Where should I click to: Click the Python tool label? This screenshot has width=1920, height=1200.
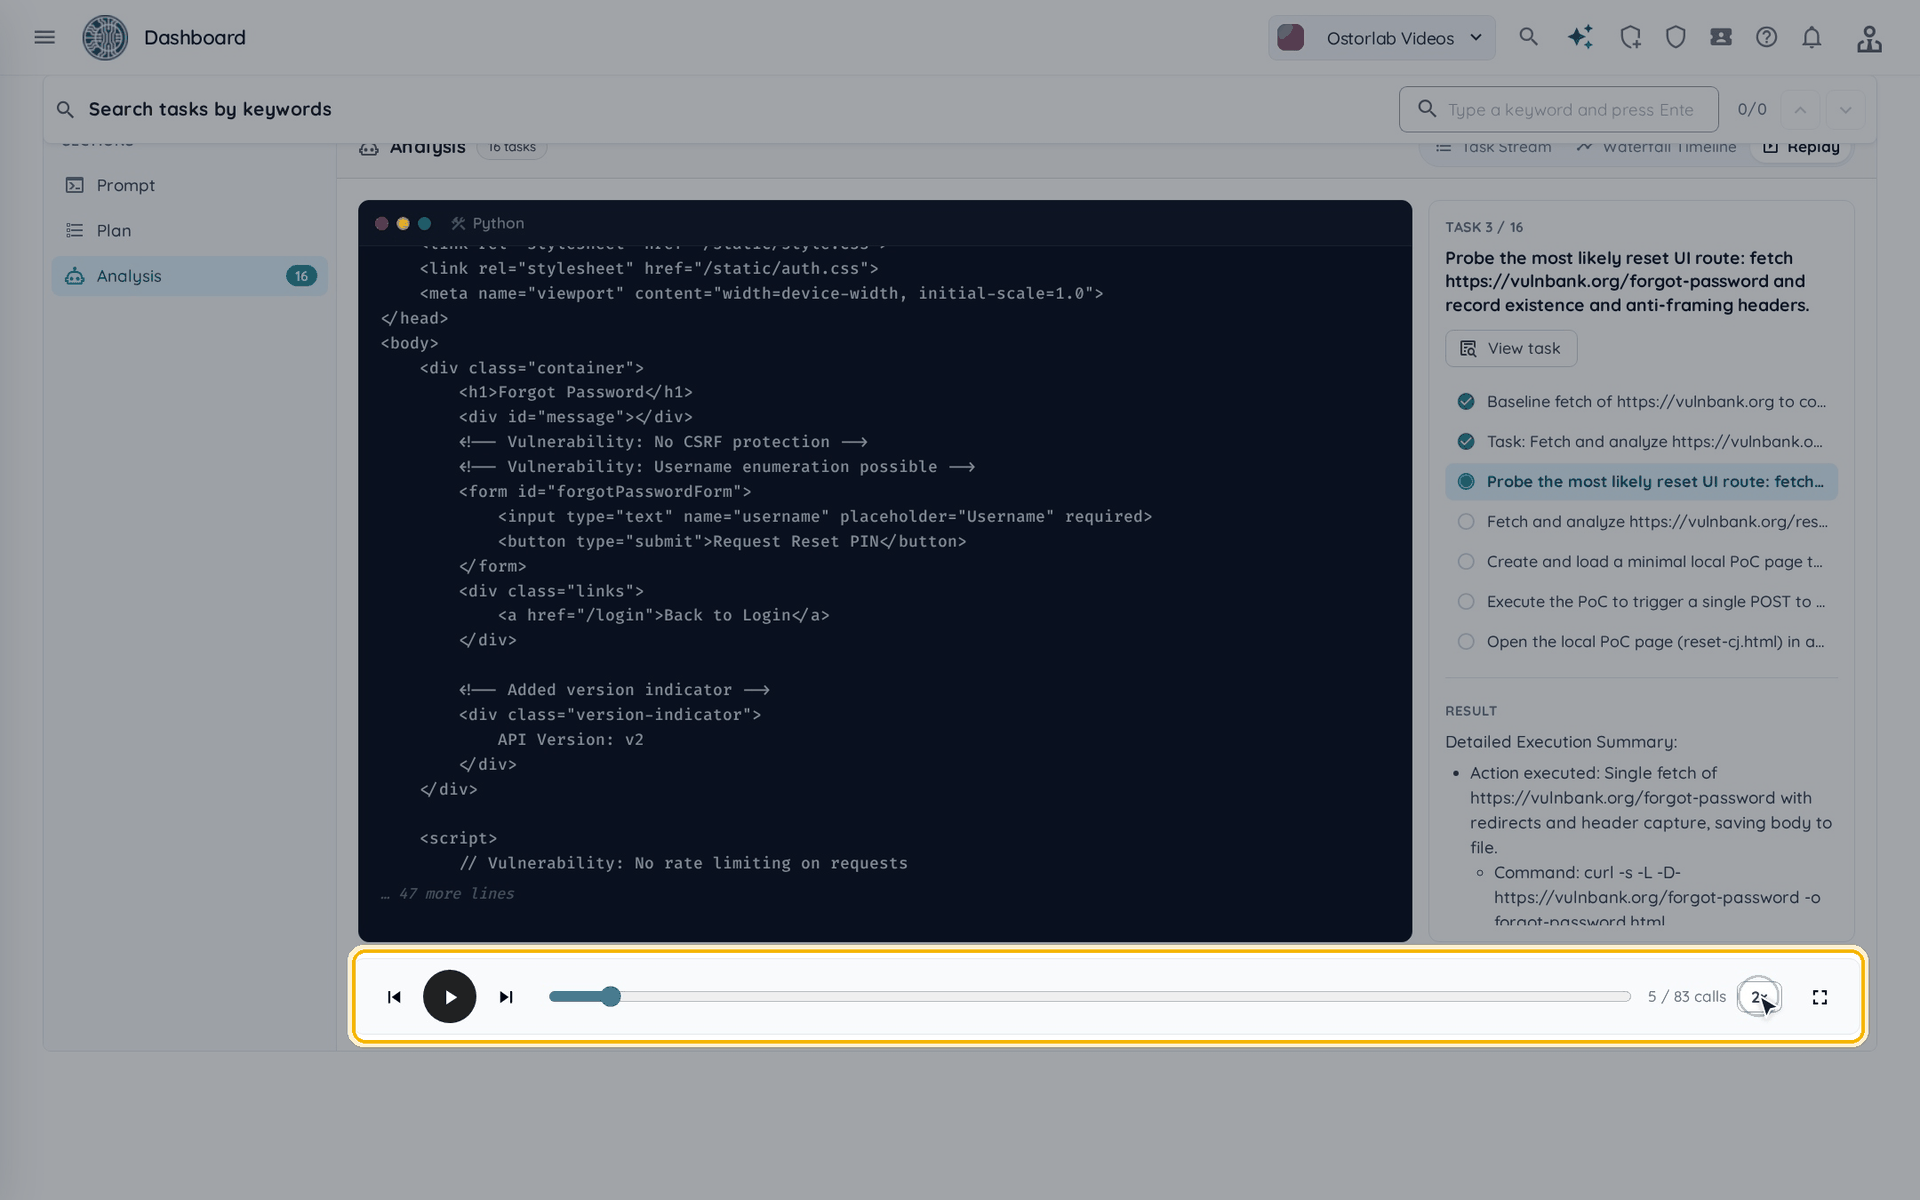pyautogui.click(x=487, y=223)
